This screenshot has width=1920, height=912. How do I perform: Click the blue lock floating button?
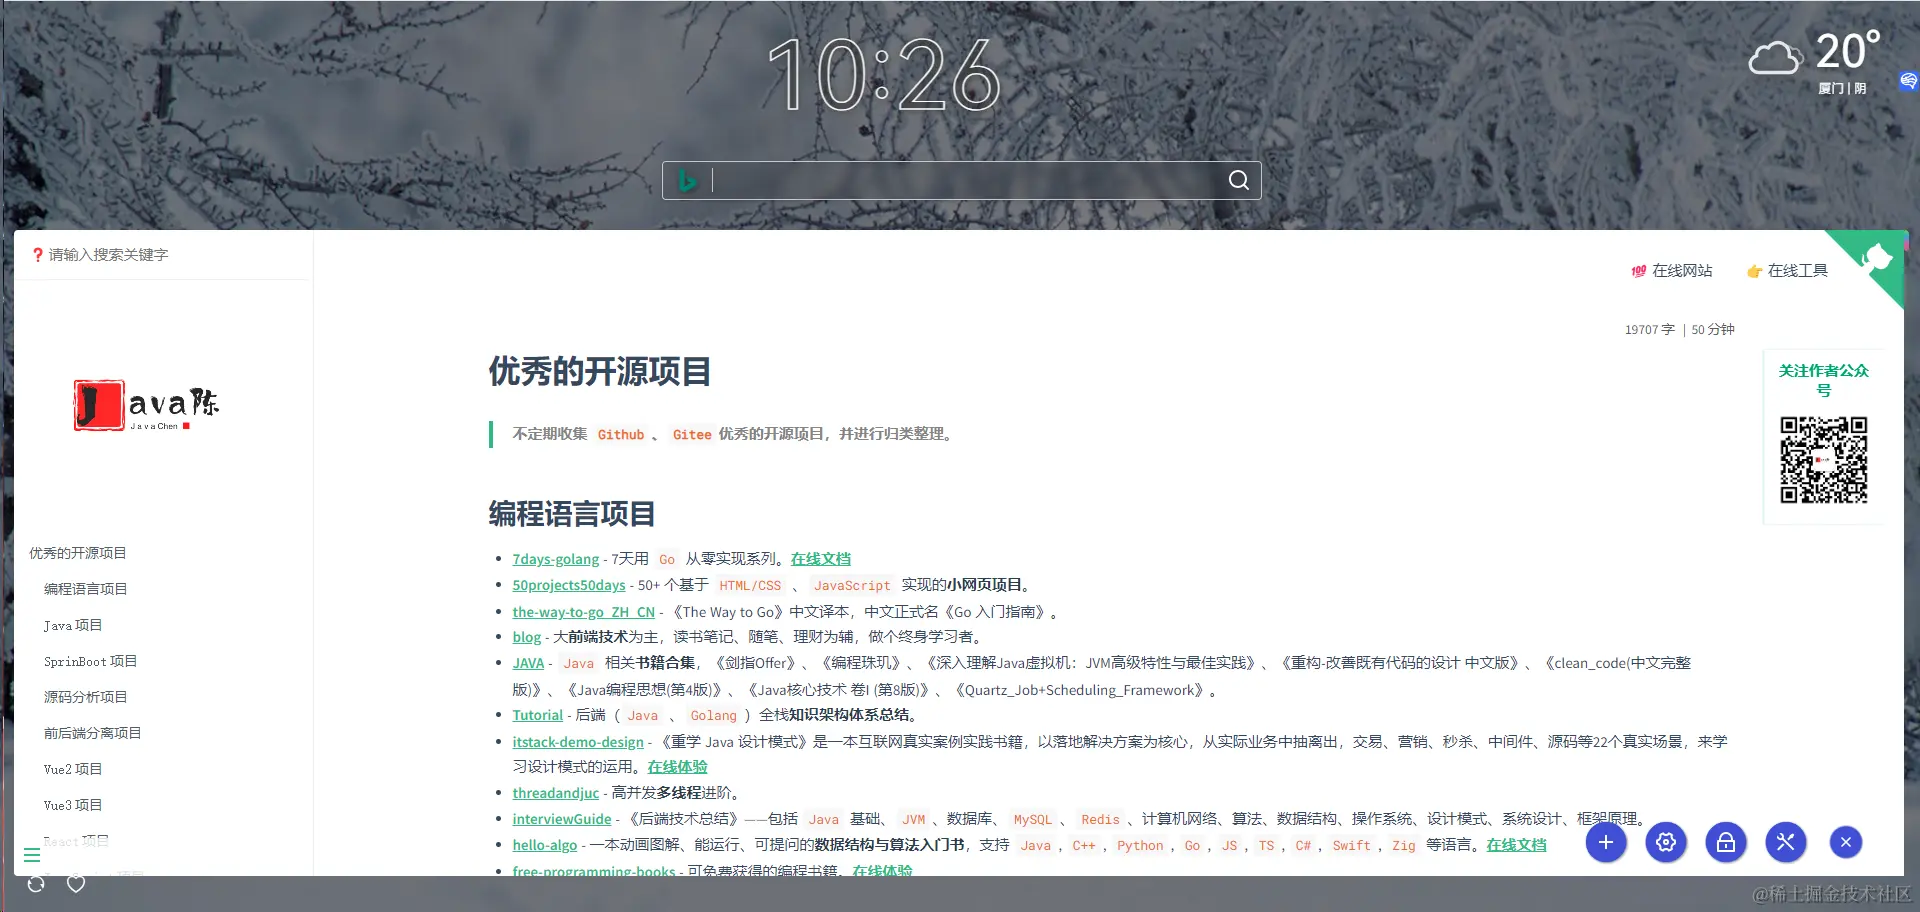(1726, 842)
